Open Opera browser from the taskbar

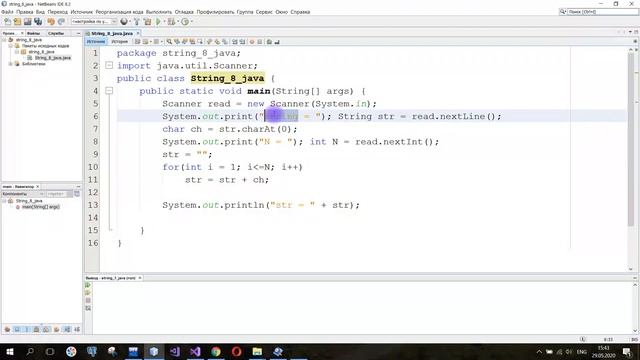[236, 351]
